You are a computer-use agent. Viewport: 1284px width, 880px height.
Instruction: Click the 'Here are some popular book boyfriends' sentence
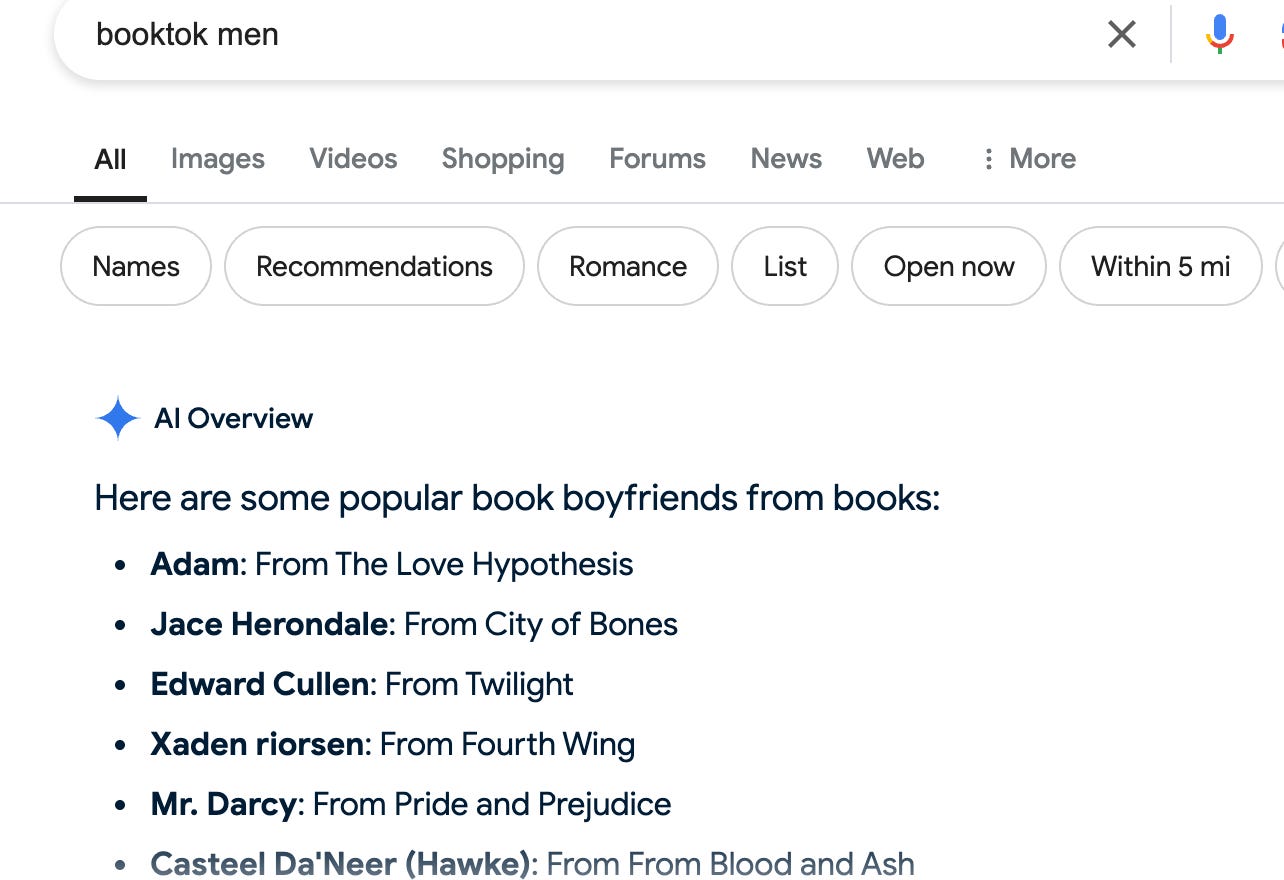coord(517,497)
